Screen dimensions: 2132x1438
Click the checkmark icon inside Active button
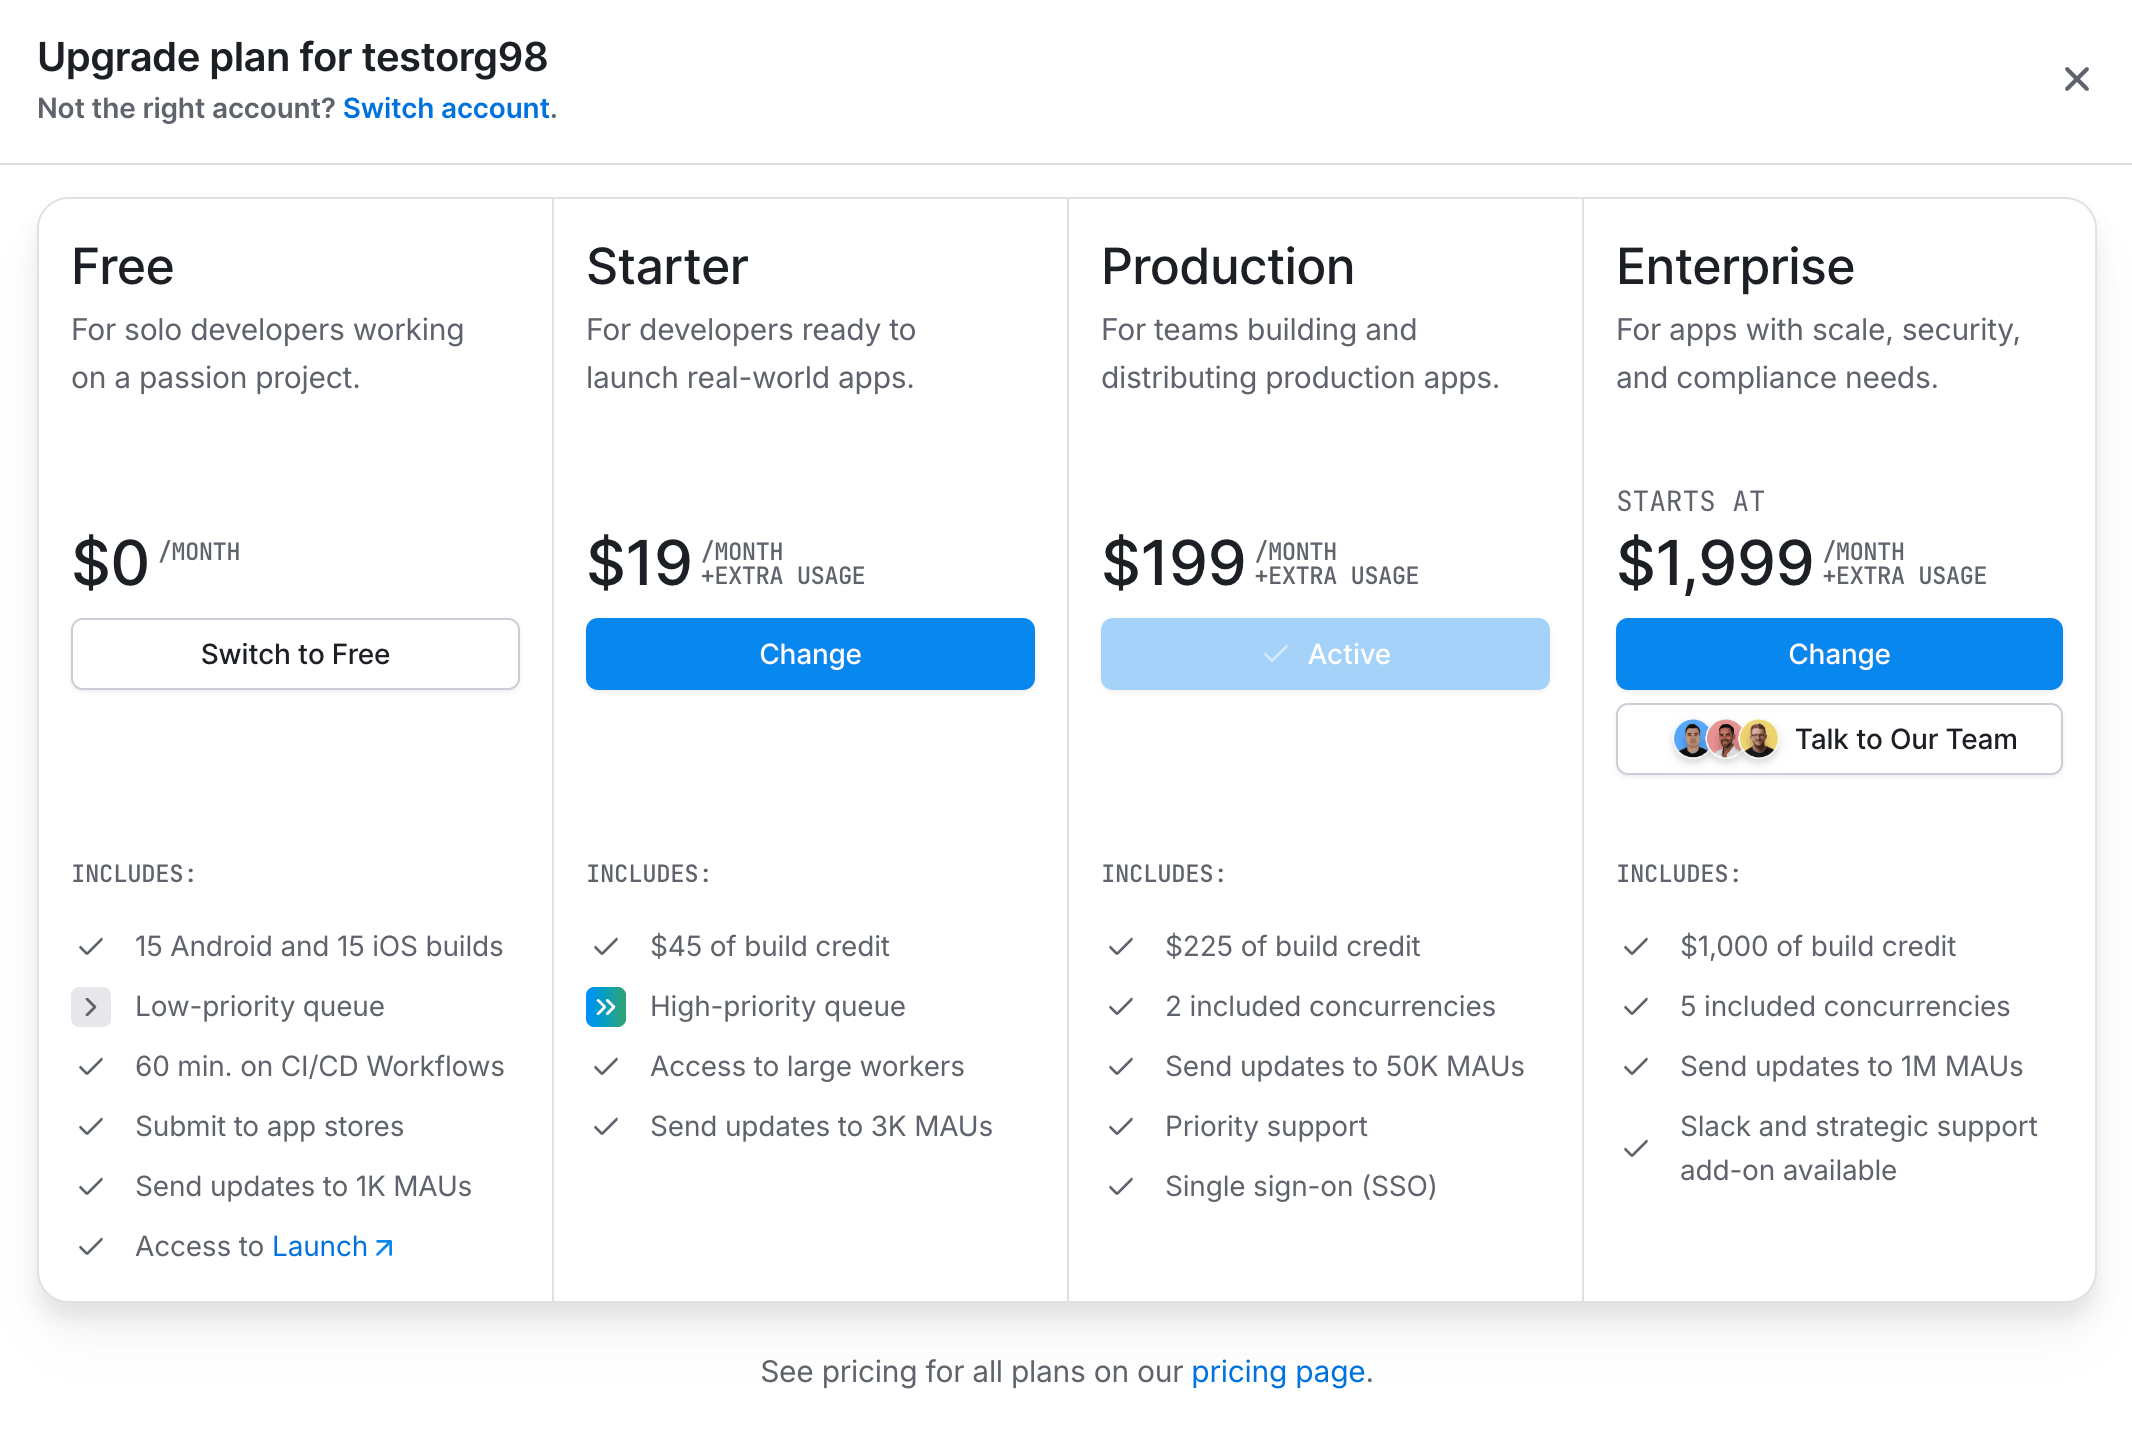pos(1275,654)
